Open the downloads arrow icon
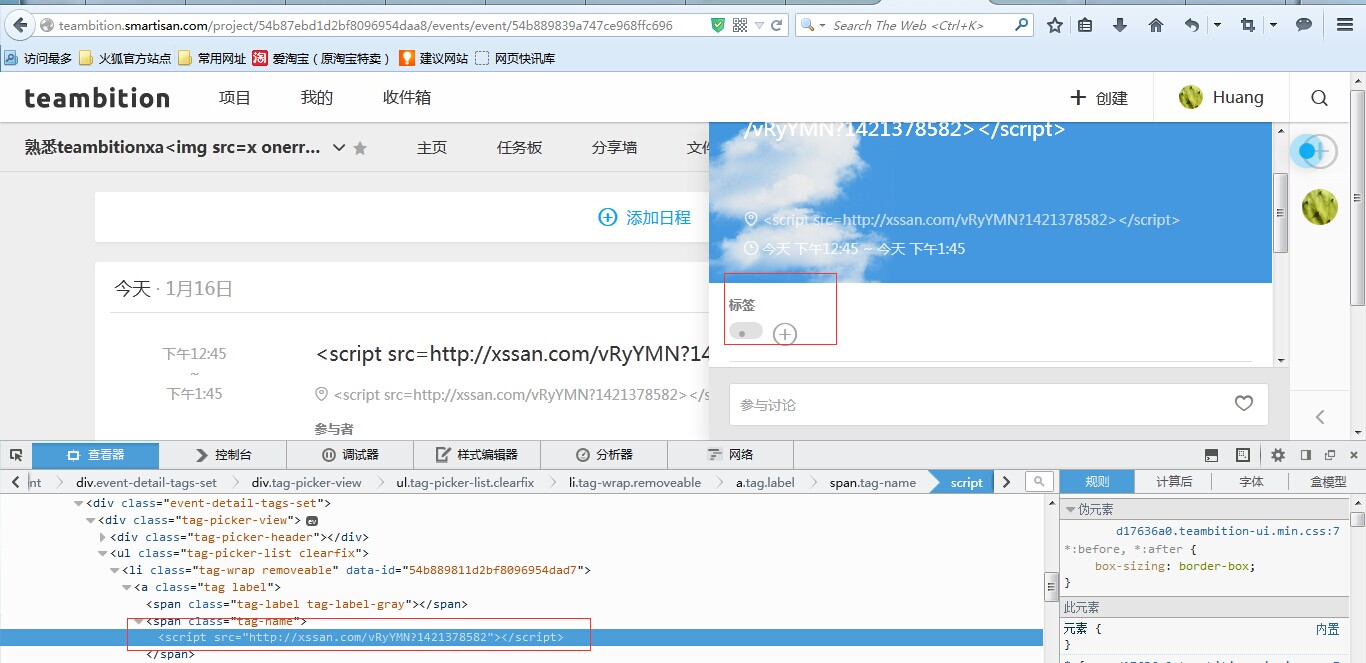This screenshot has width=1366, height=663. click(1120, 25)
